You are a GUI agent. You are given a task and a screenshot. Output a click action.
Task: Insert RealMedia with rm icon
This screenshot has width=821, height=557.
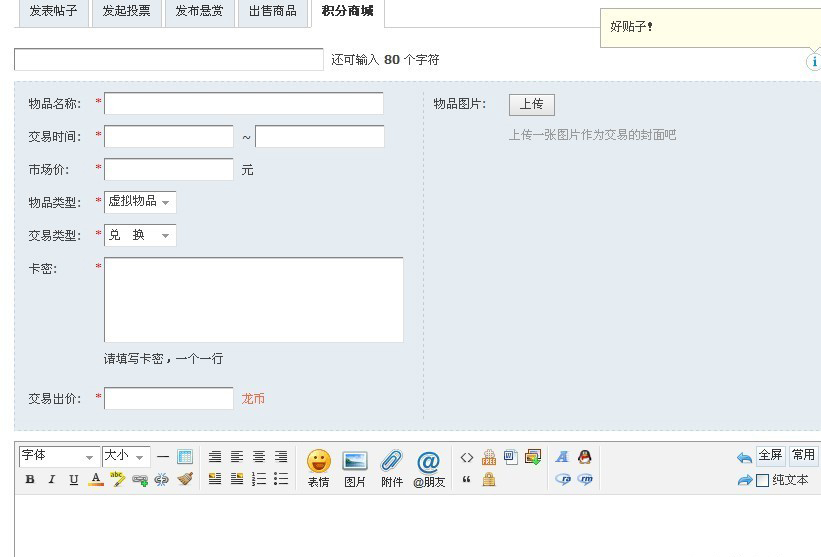pos(585,479)
